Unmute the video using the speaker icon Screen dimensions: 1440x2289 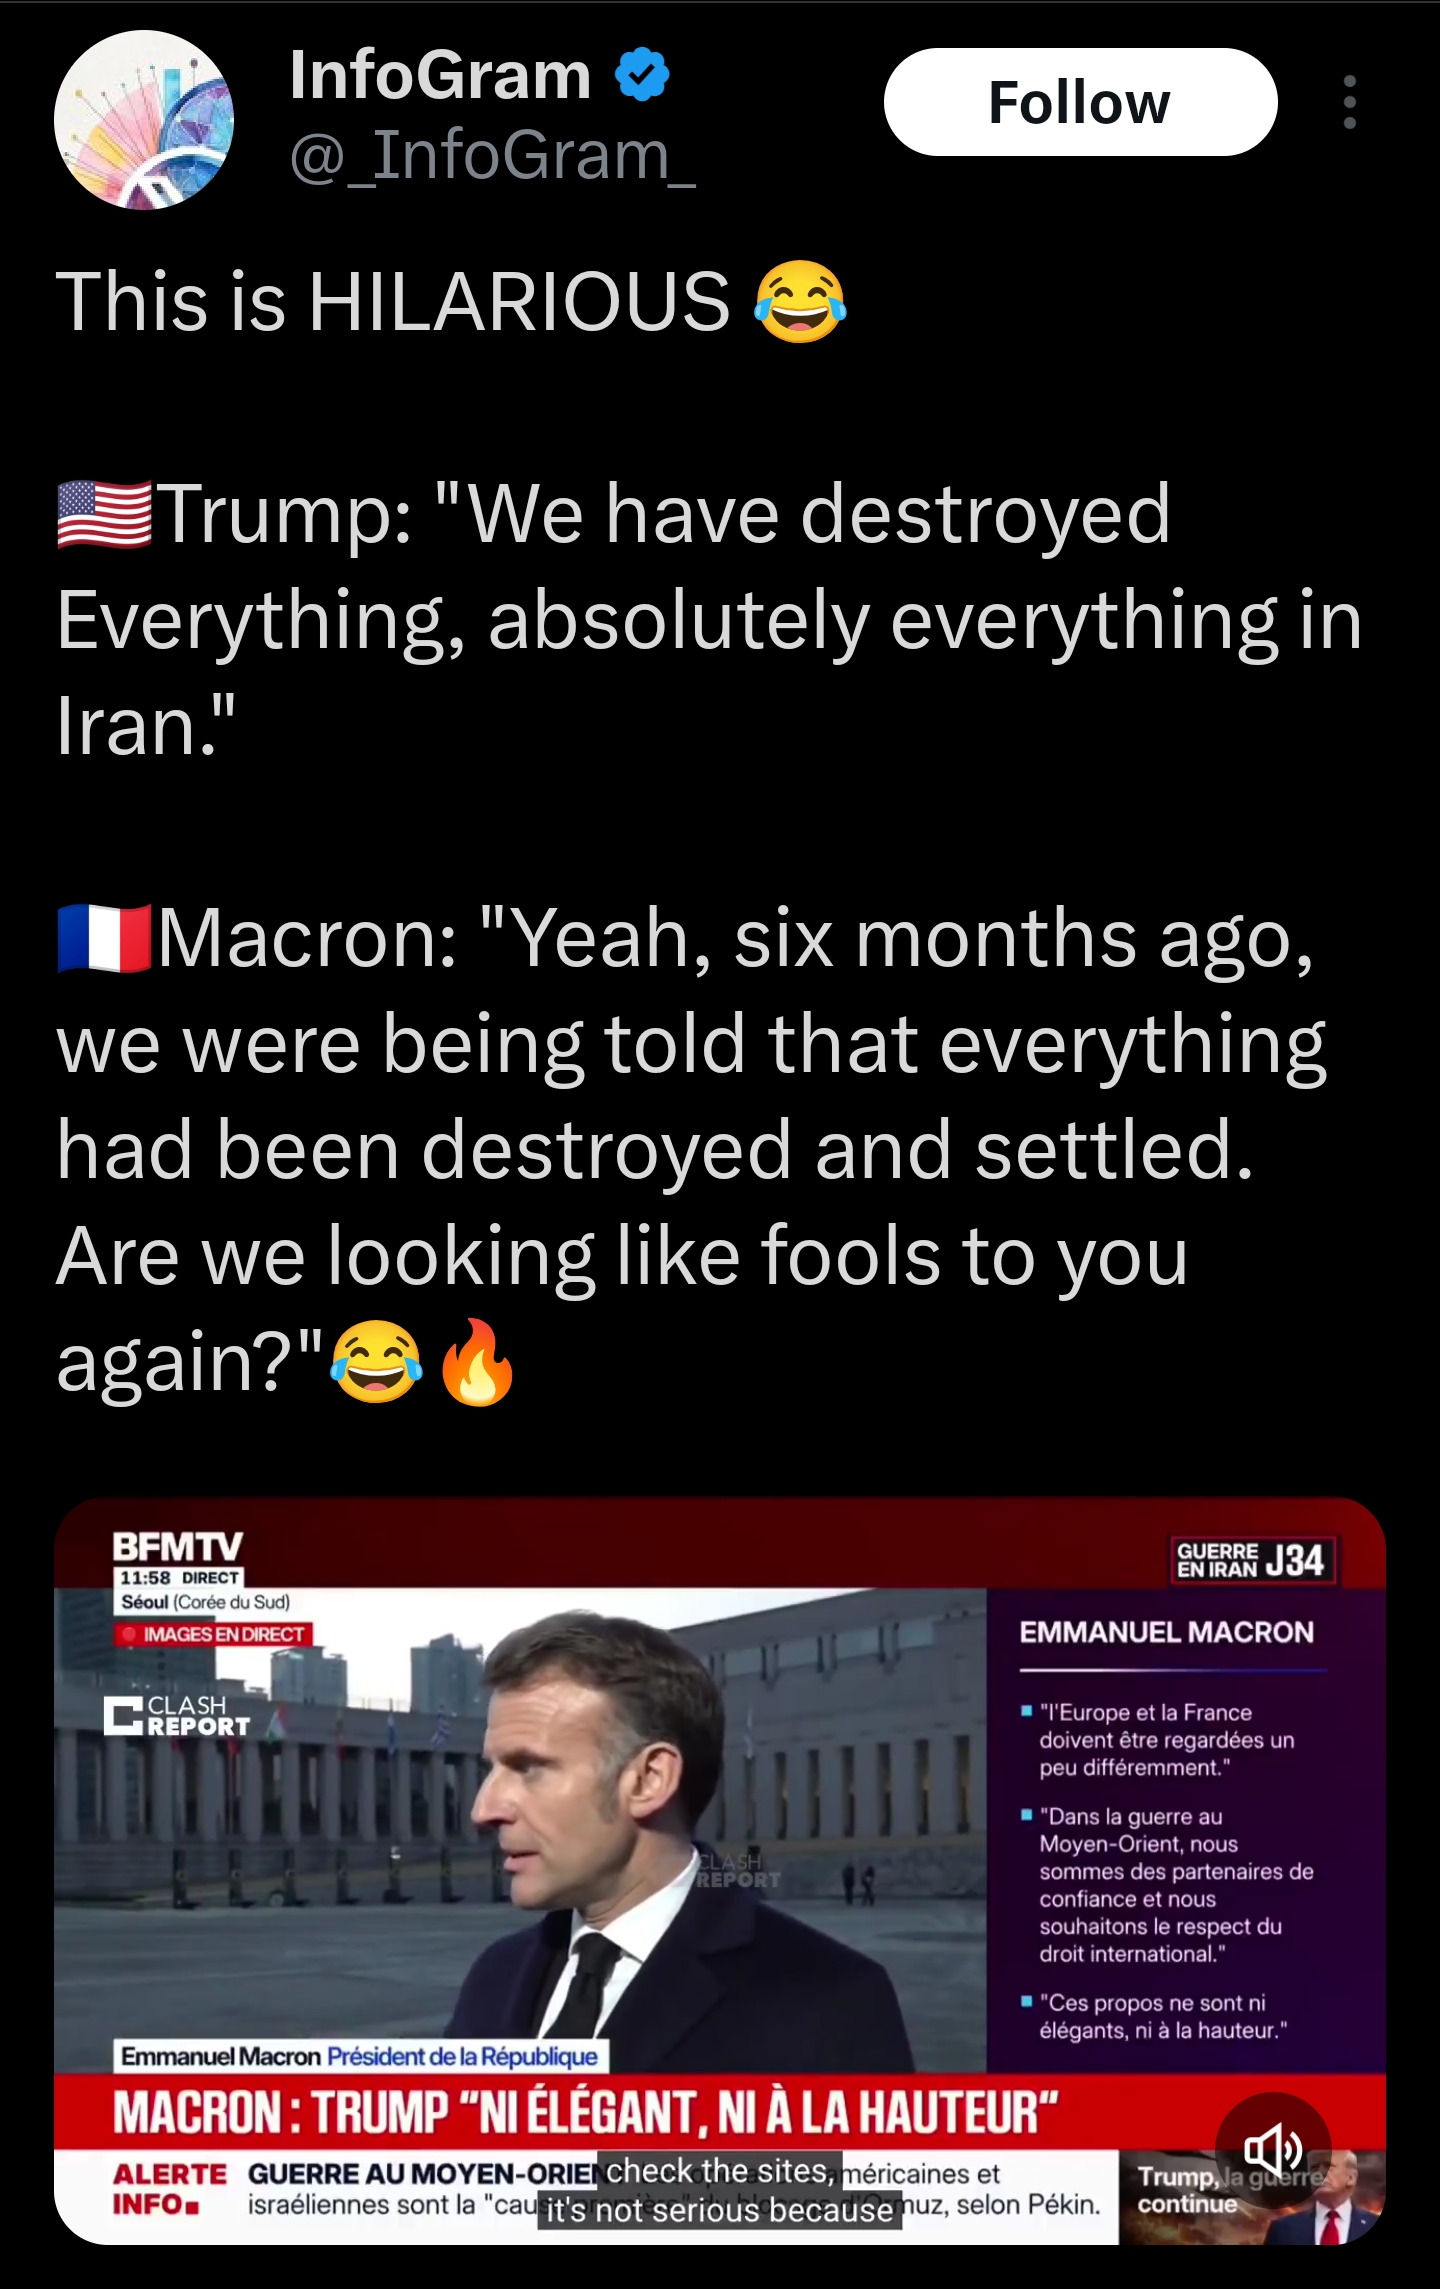pyautogui.click(x=1272, y=2149)
